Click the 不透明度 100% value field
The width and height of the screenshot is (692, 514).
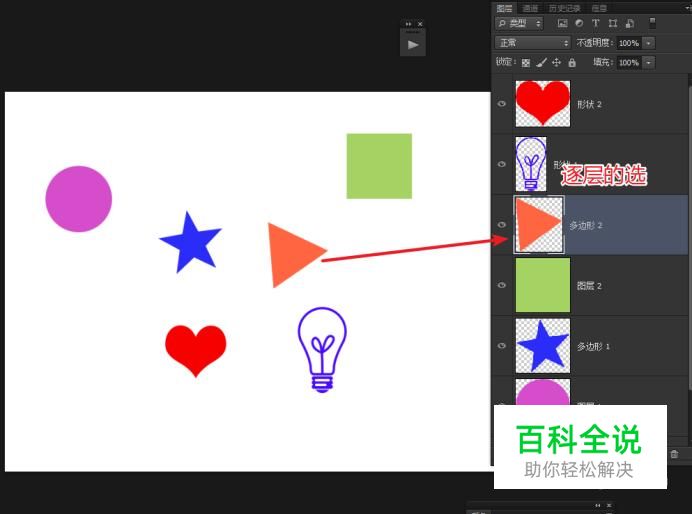629,43
